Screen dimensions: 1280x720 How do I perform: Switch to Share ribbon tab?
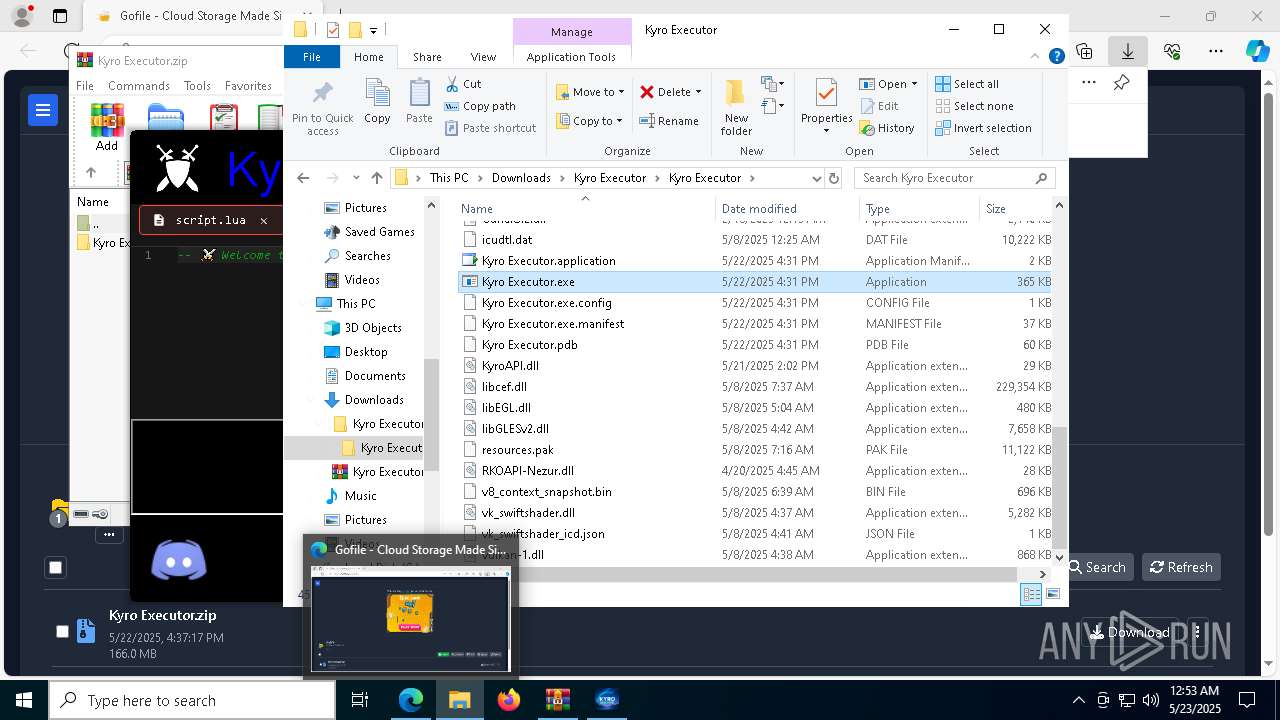pos(427,57)
